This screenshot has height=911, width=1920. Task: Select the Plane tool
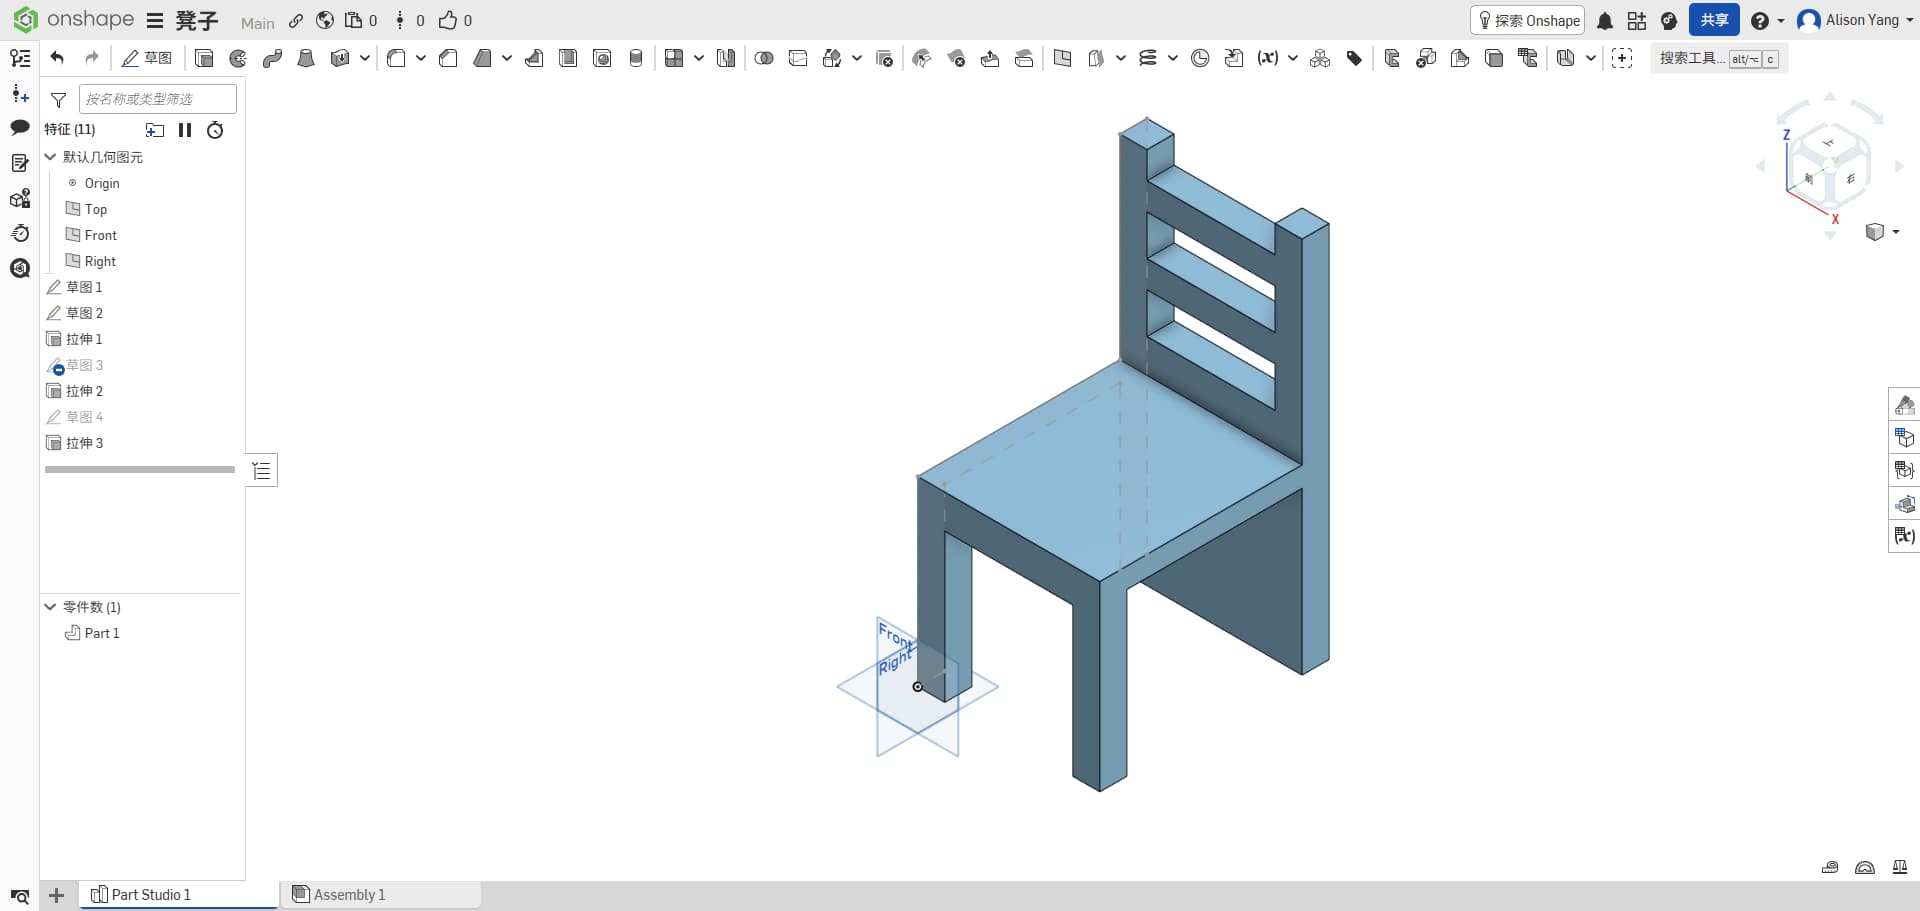1062,58
